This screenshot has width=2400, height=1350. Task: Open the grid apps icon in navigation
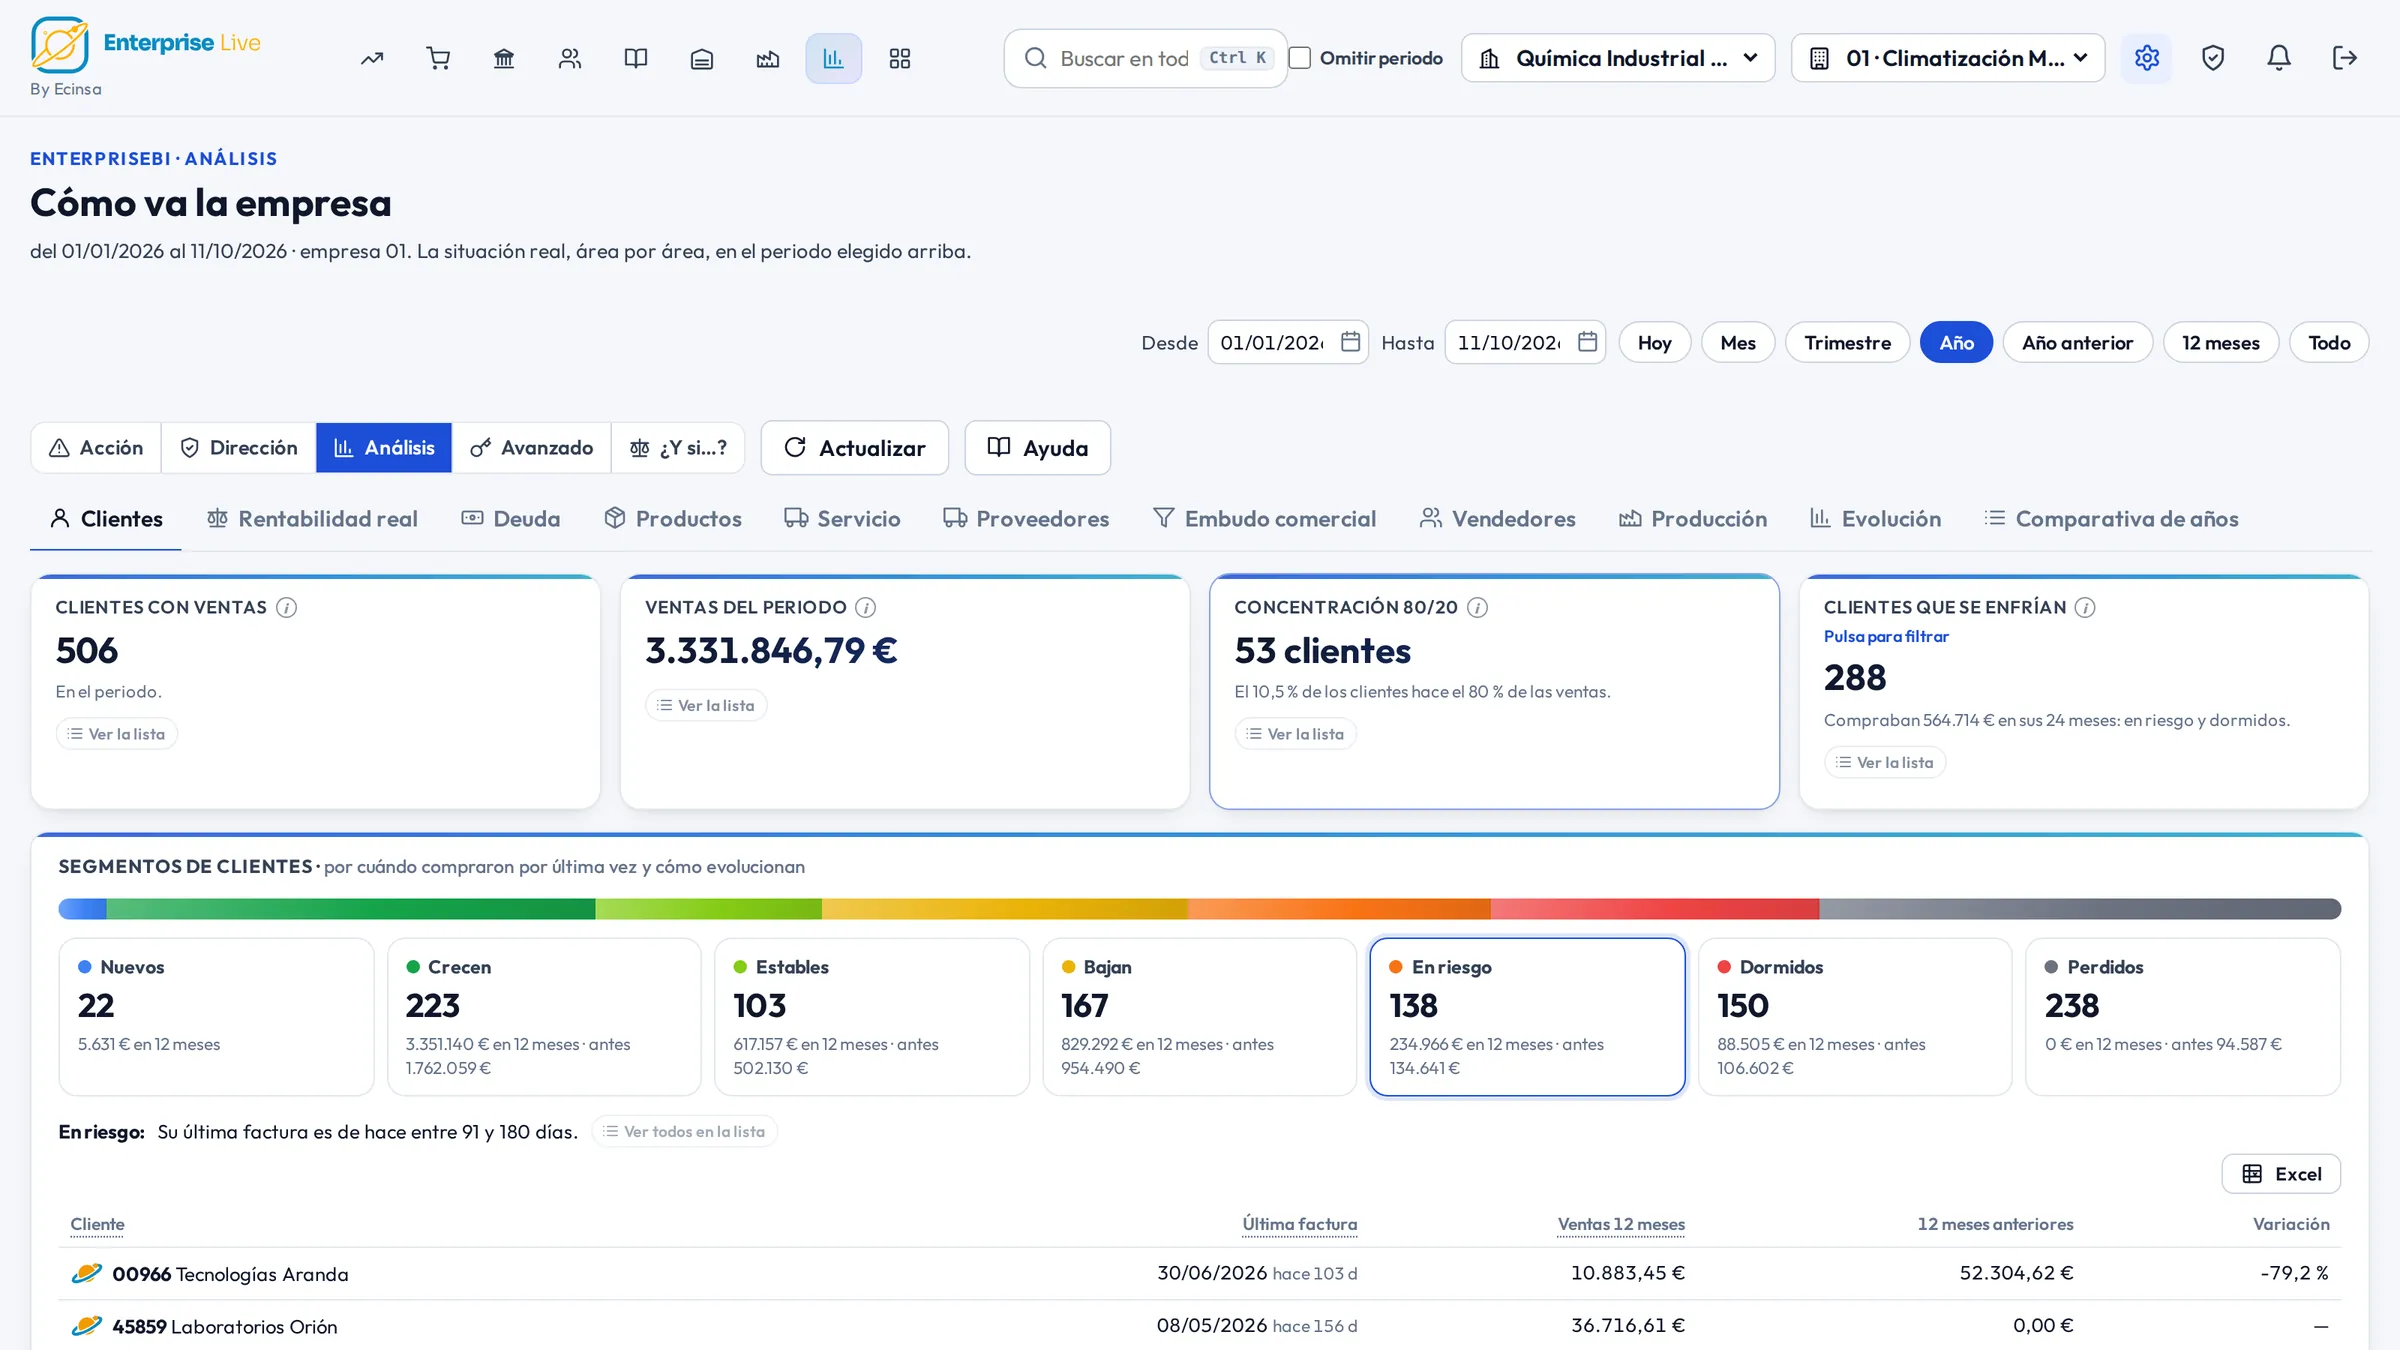coord(900,58)
